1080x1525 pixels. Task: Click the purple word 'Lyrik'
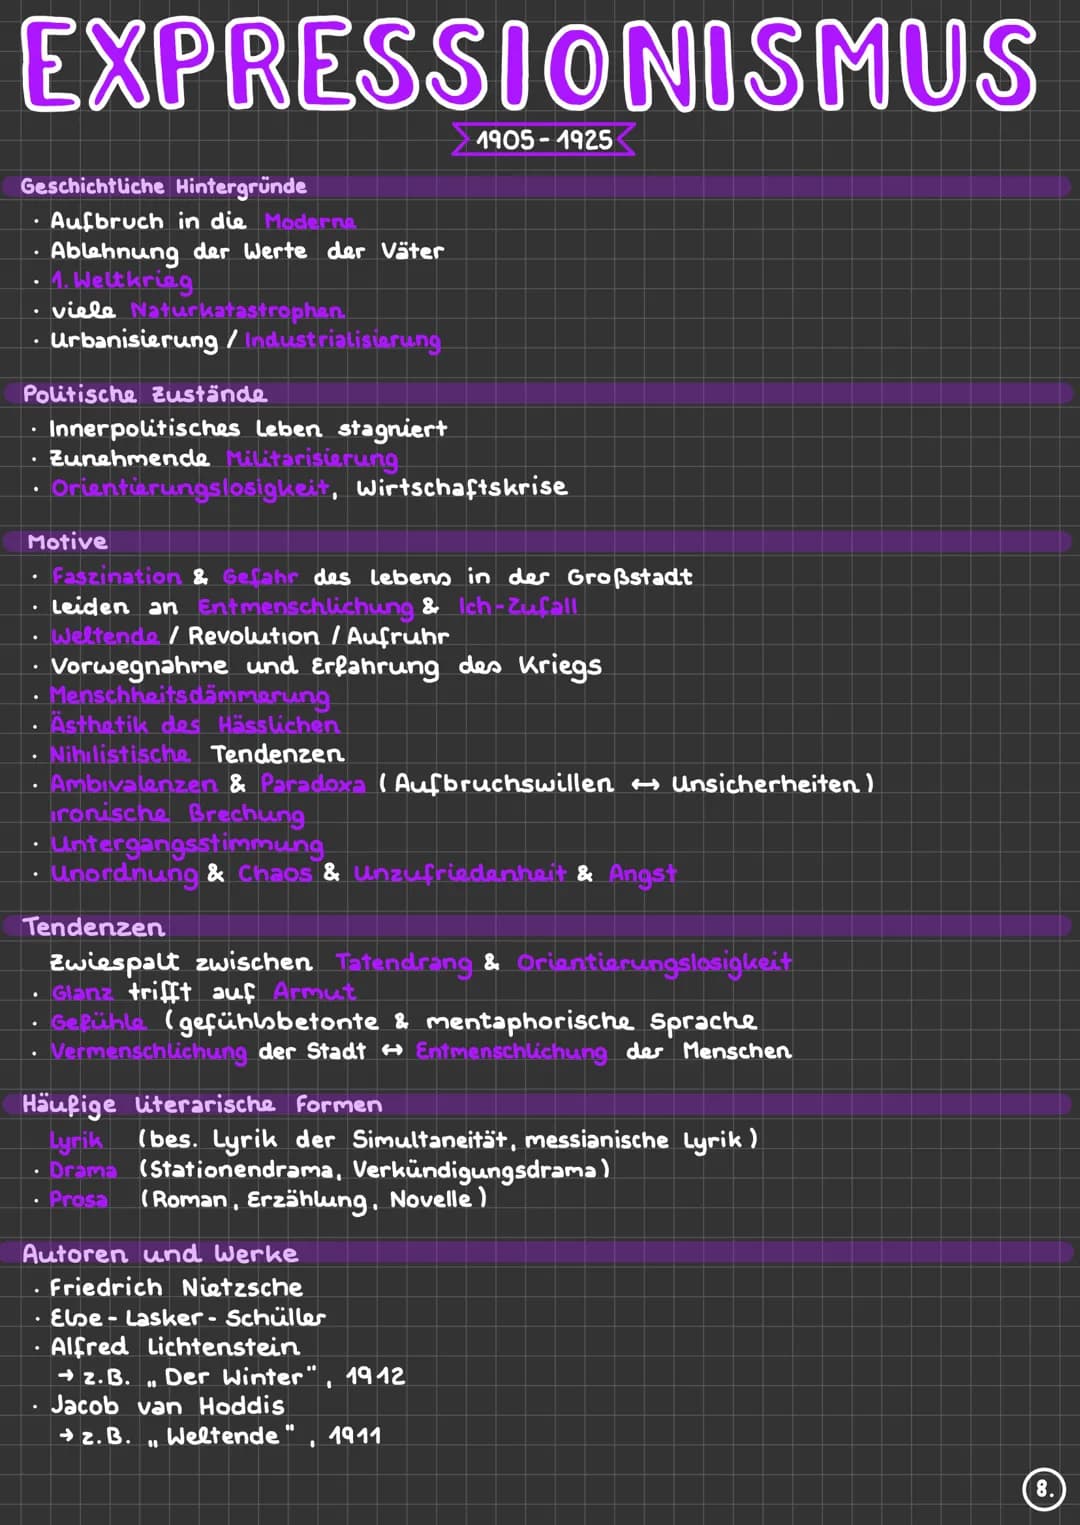(77, 1141)
